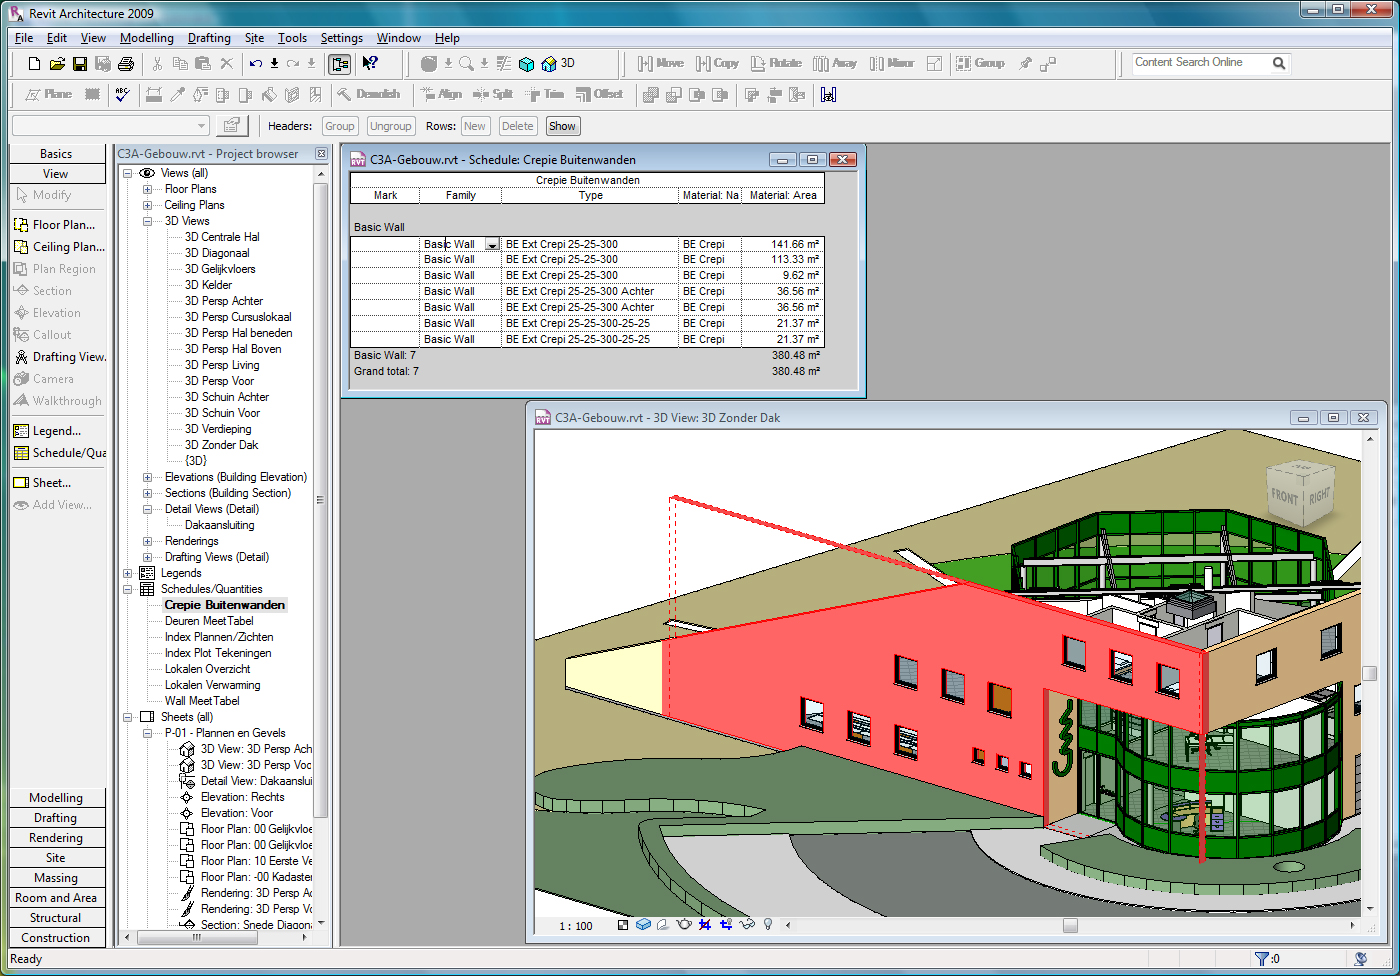Click the element properties icon beside type selector

coord(231,125)
